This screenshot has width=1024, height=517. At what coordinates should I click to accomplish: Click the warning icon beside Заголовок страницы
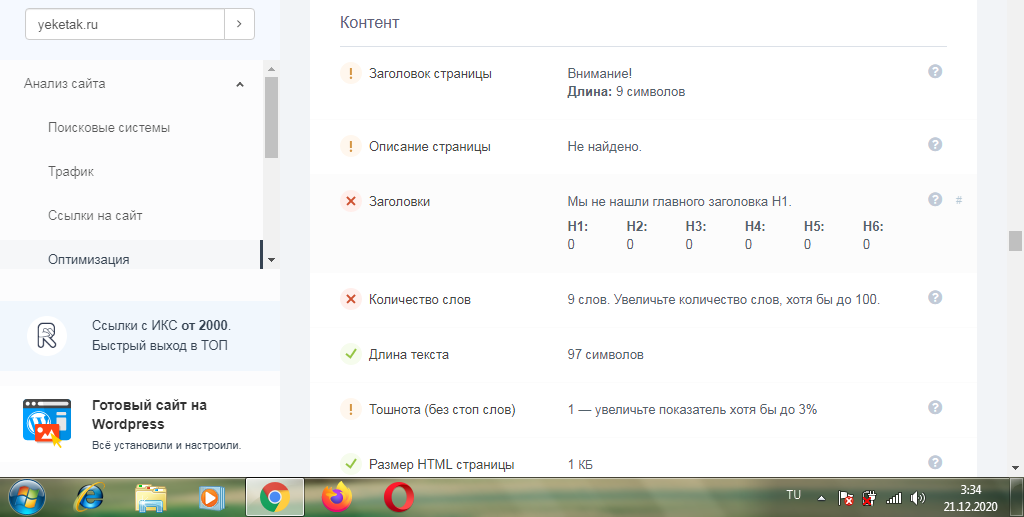[351, 73]
